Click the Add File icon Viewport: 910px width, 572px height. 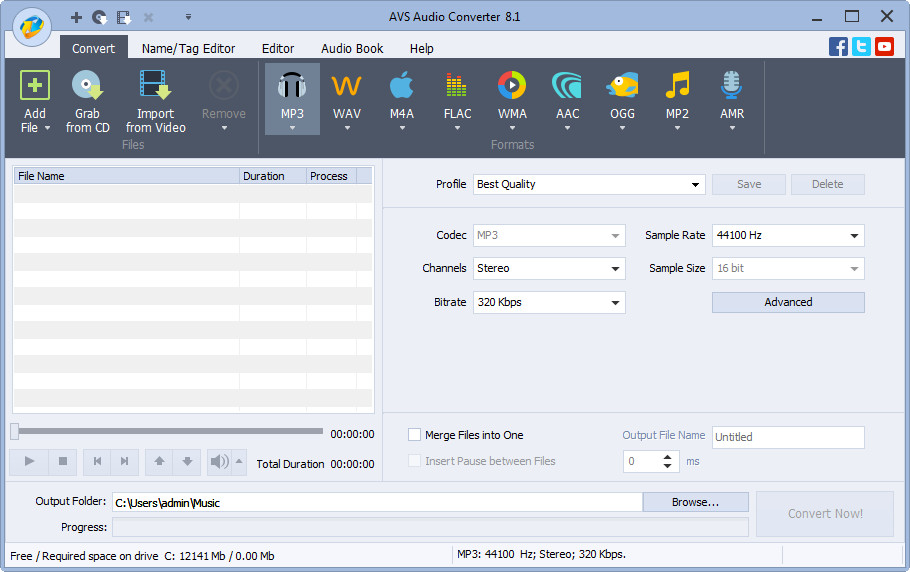click(x=35, y=85)
